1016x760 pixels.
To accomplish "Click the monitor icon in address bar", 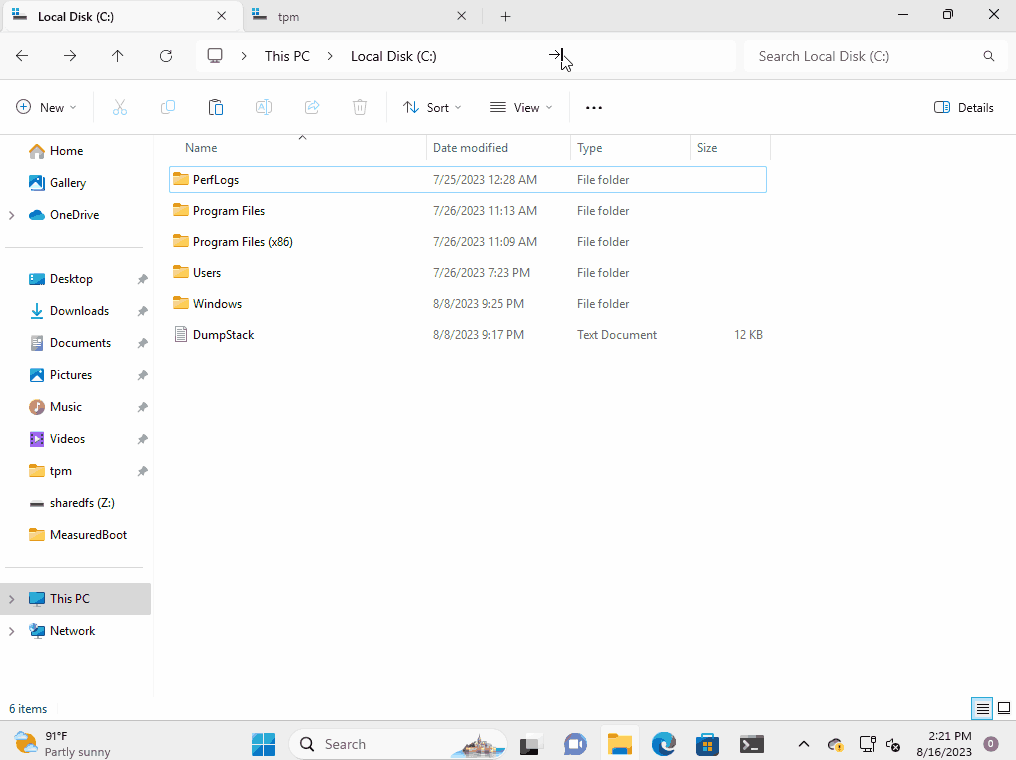I will pyautogui.click(x=215, y=56).
